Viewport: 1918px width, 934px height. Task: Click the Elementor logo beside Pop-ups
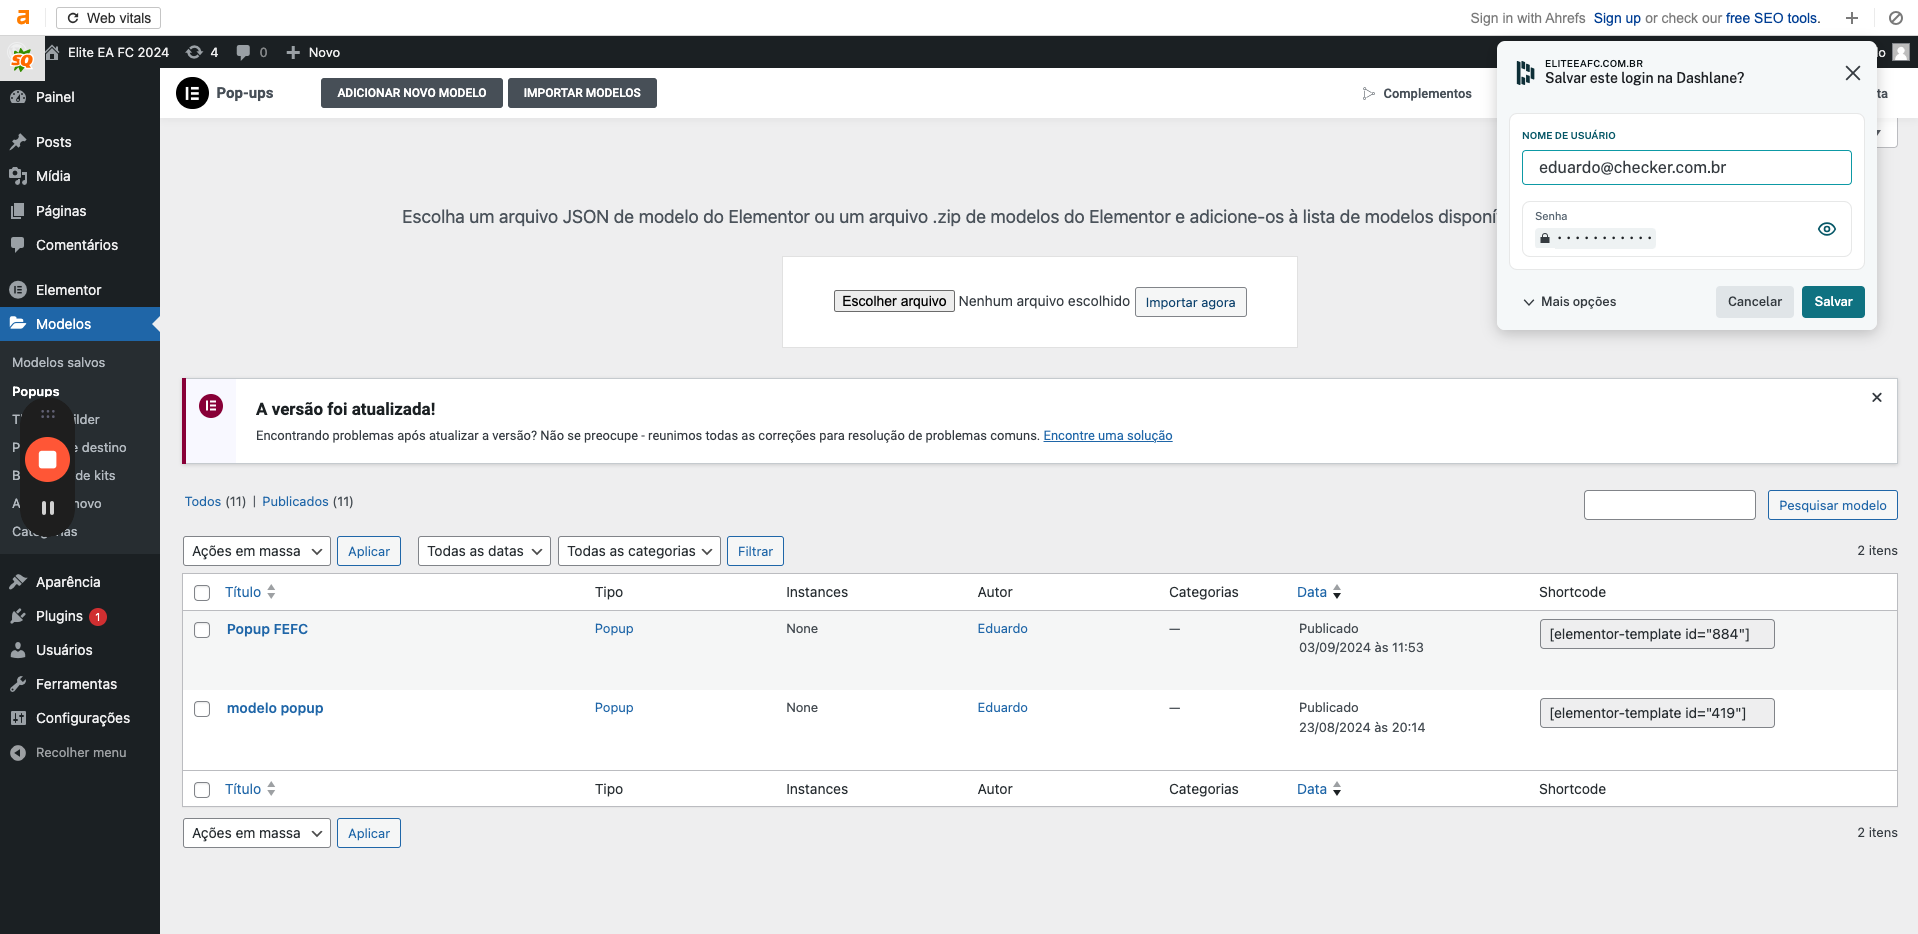pyautogui.click(x=192, y=93)
